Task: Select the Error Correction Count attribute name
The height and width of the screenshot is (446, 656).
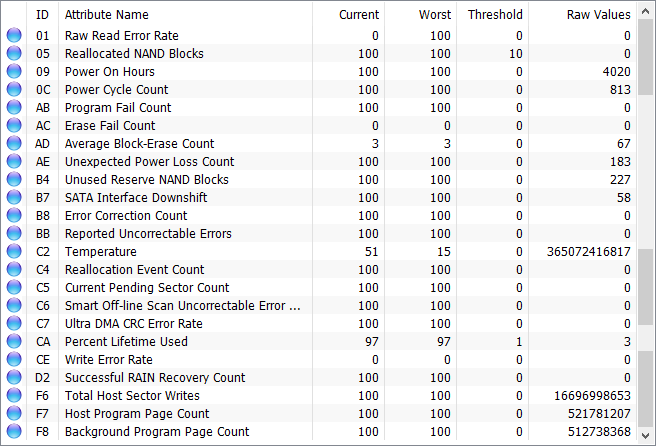Action: click(126, 215)
